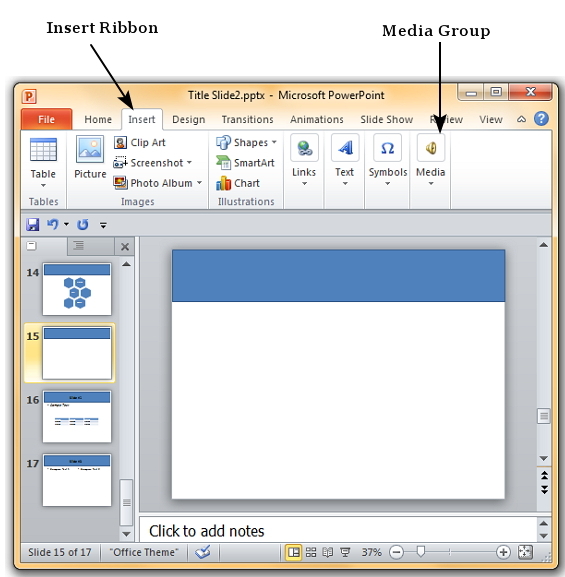565x577 pixels.
Task: Expand the Shapes dropdown arrow
Action: [x=274, y=142]
